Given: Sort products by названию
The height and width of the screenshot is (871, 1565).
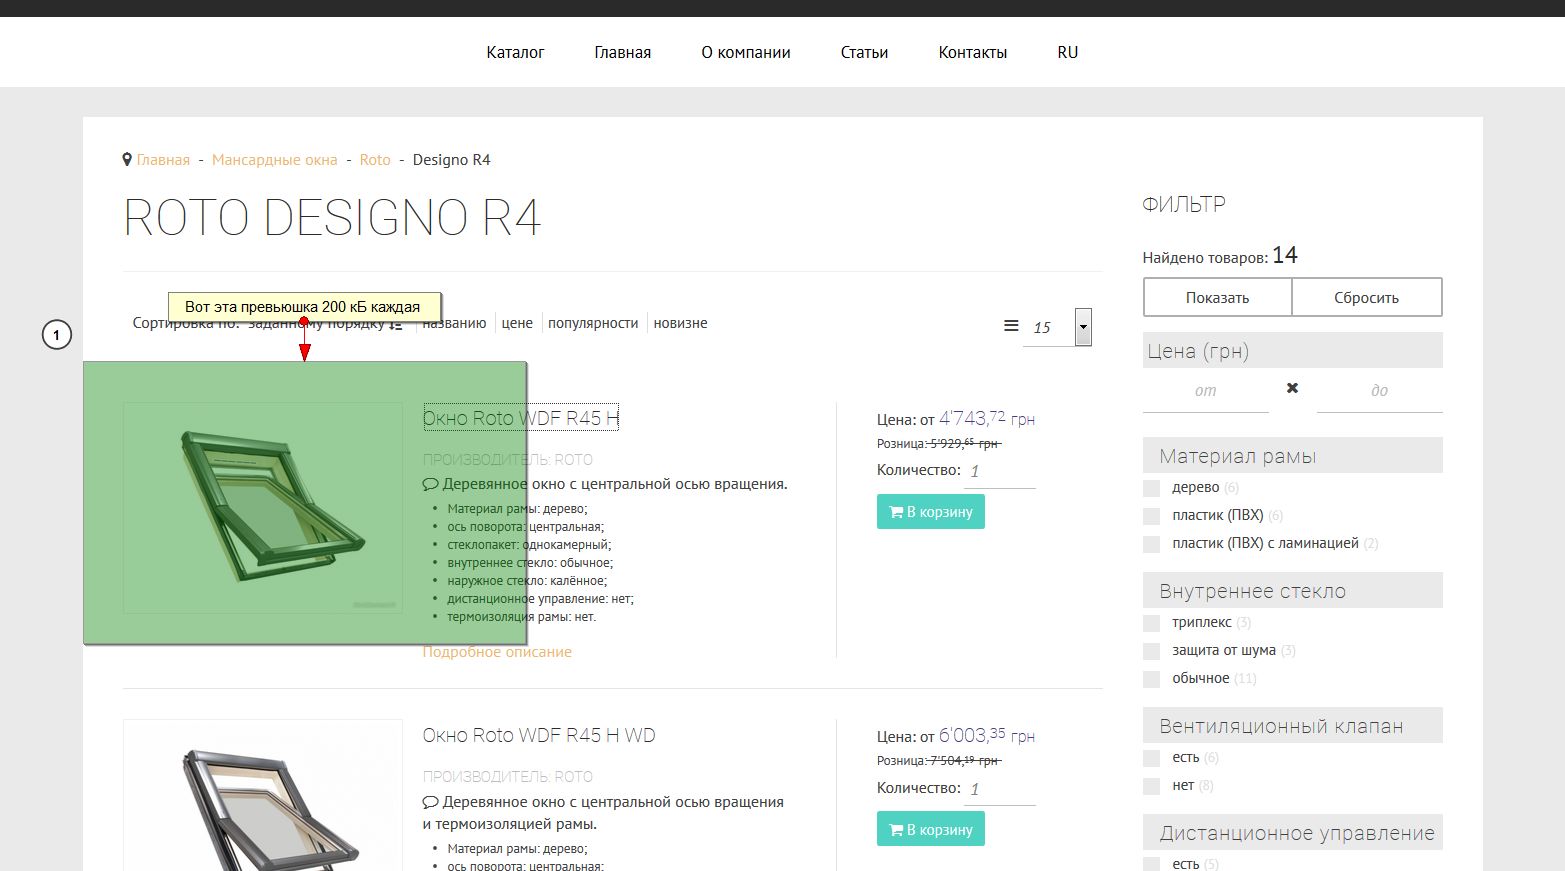Looking at the screenshot, I should (454, 323).
